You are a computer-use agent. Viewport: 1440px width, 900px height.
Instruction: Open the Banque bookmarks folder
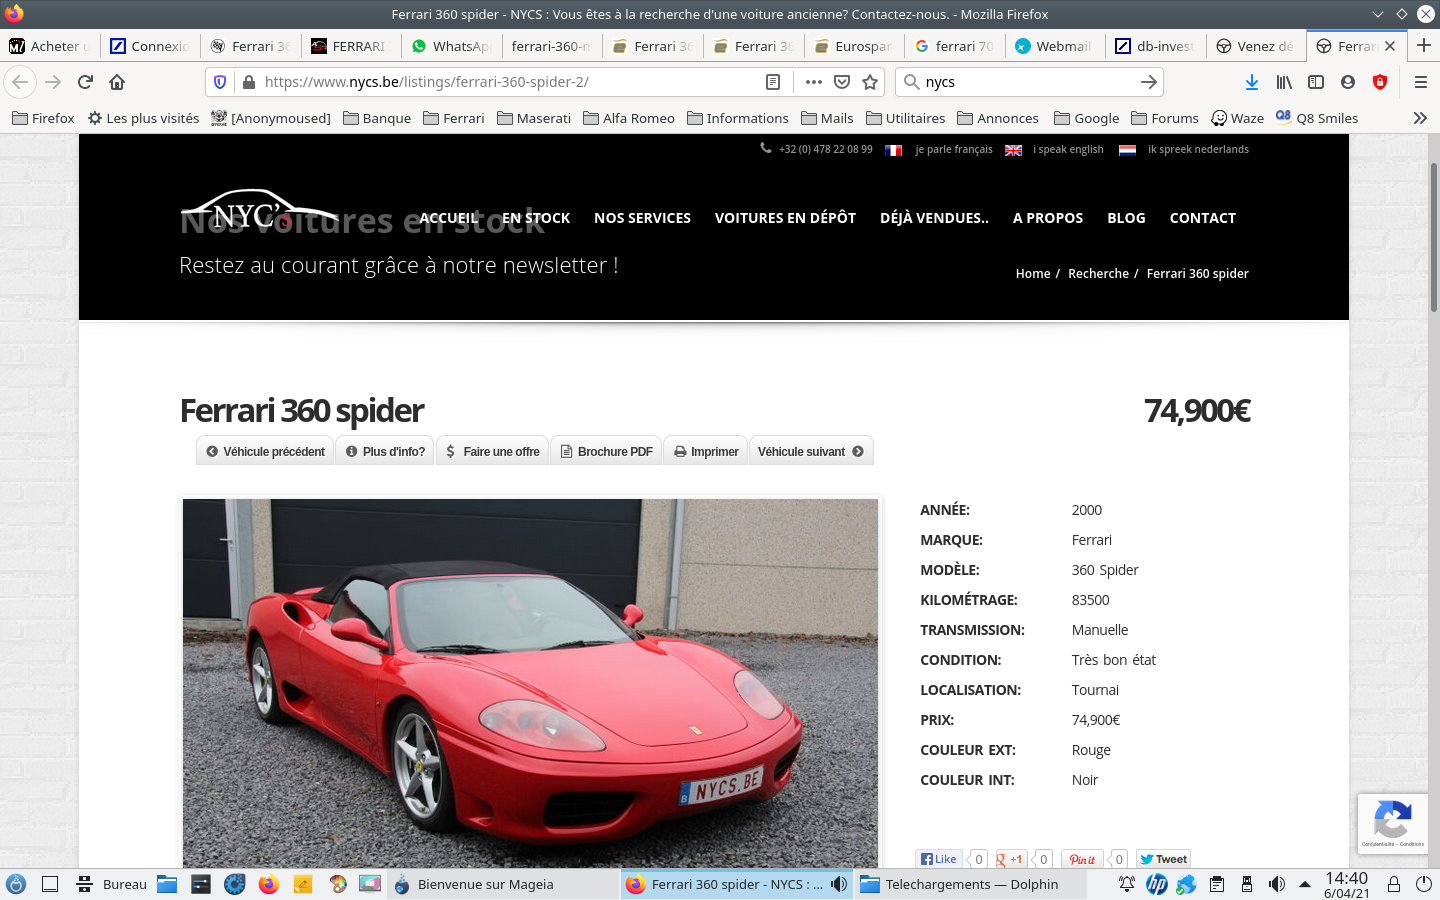point(377,118)
